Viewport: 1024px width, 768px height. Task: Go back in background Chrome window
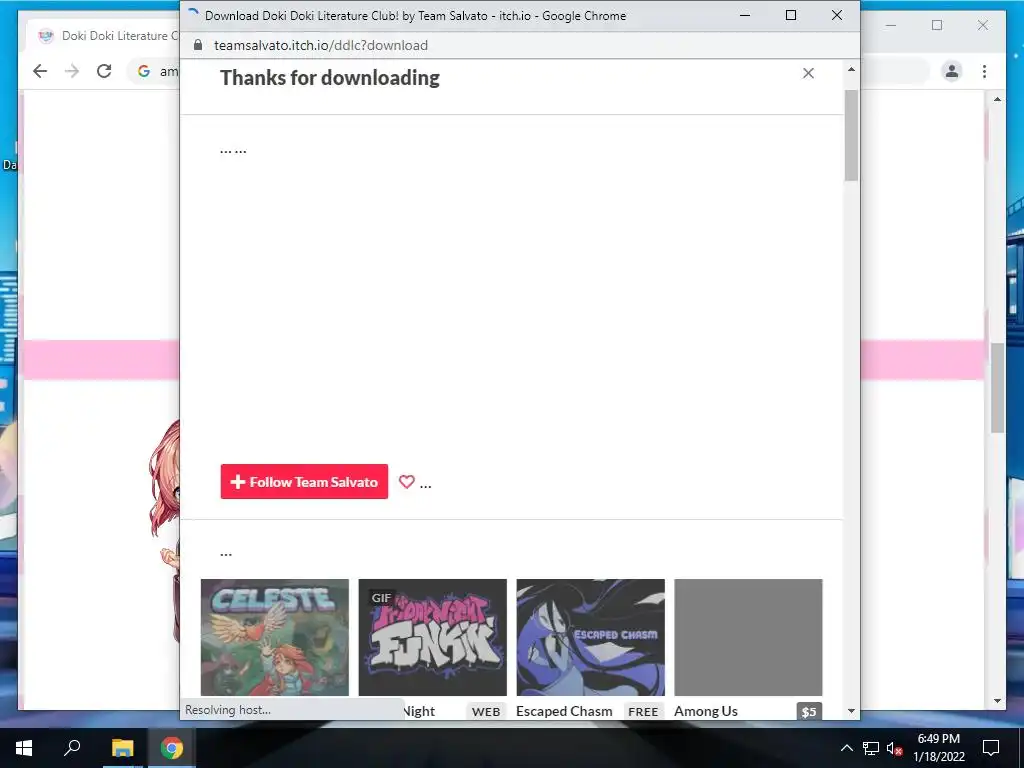[x=40, y=71]
